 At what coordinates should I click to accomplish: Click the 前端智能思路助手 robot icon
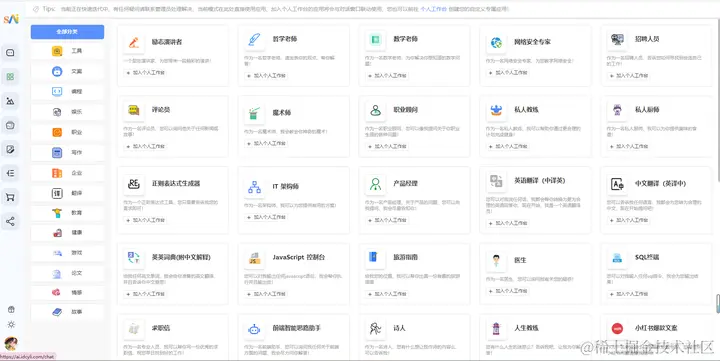(254, 328)
